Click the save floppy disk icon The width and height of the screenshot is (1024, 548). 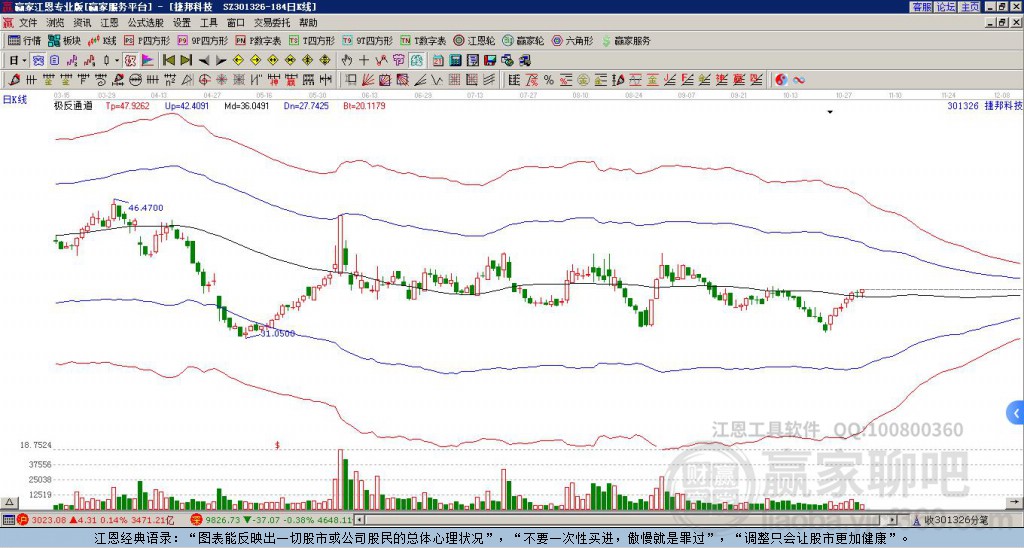[x=490, y=61]
